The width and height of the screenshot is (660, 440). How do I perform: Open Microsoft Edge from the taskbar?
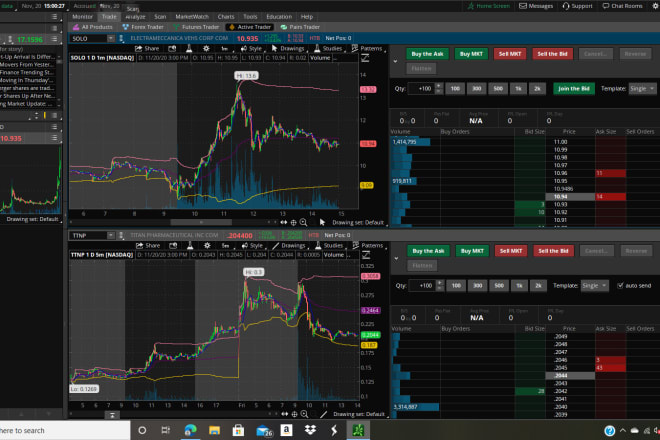point(190,430)
